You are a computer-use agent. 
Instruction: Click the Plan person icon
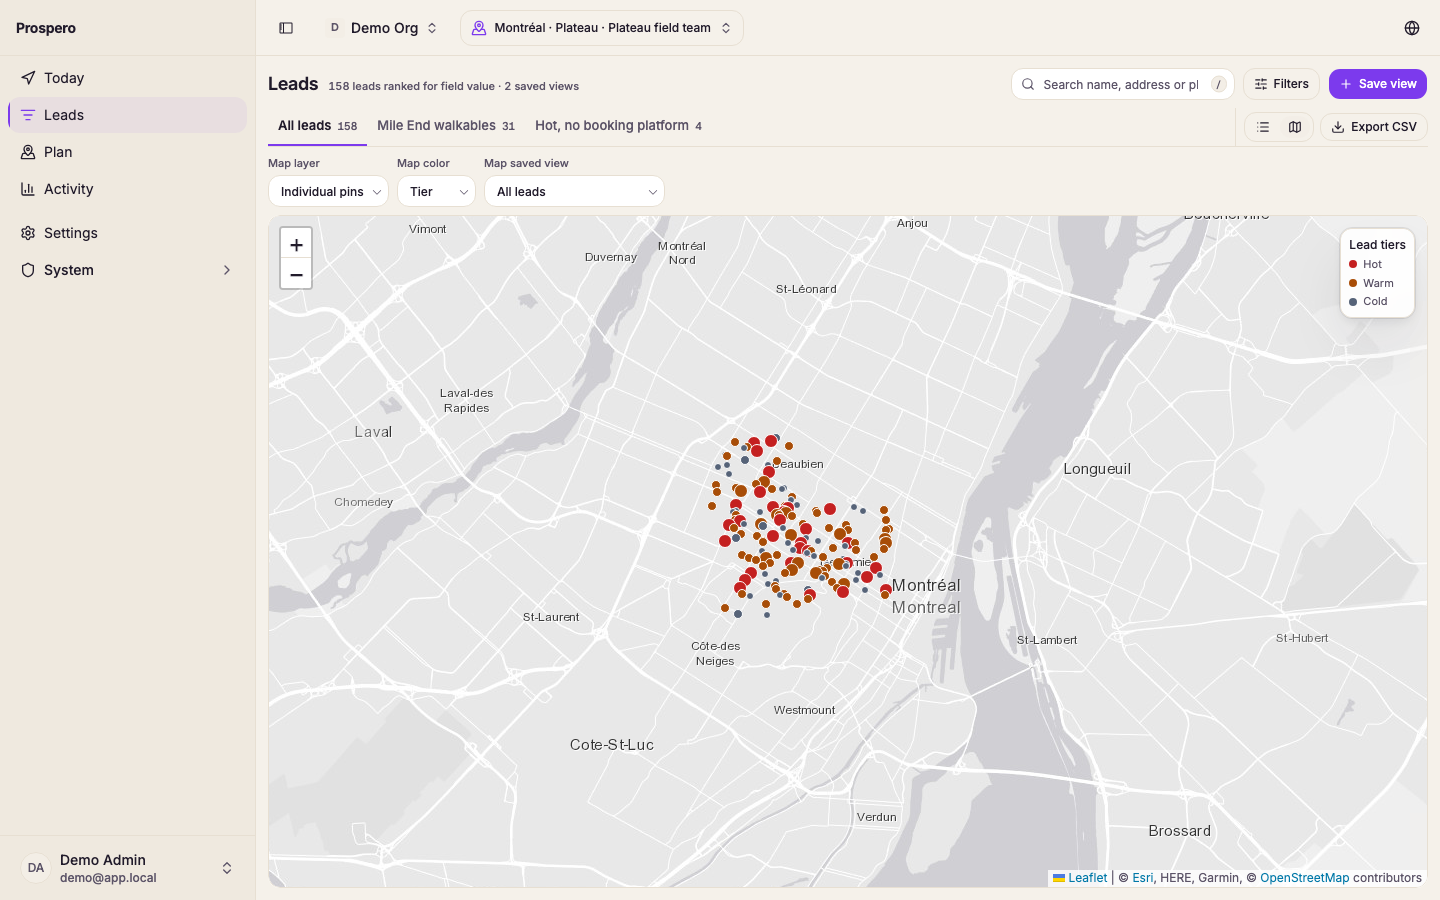(x=28, y=152)
